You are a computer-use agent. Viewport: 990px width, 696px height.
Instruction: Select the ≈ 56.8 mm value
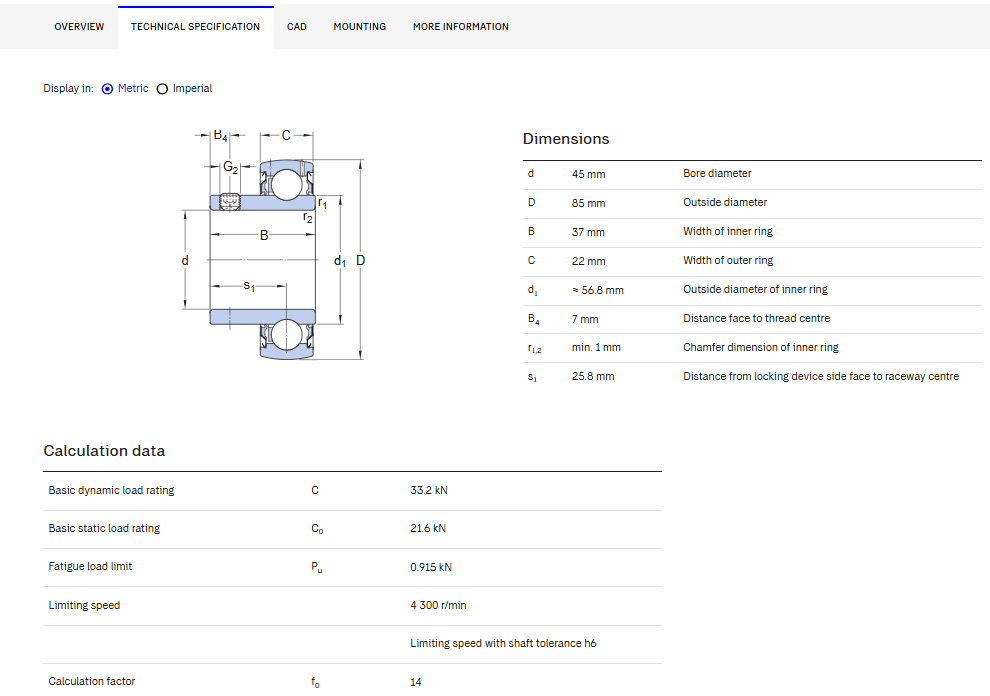(598, 290)
